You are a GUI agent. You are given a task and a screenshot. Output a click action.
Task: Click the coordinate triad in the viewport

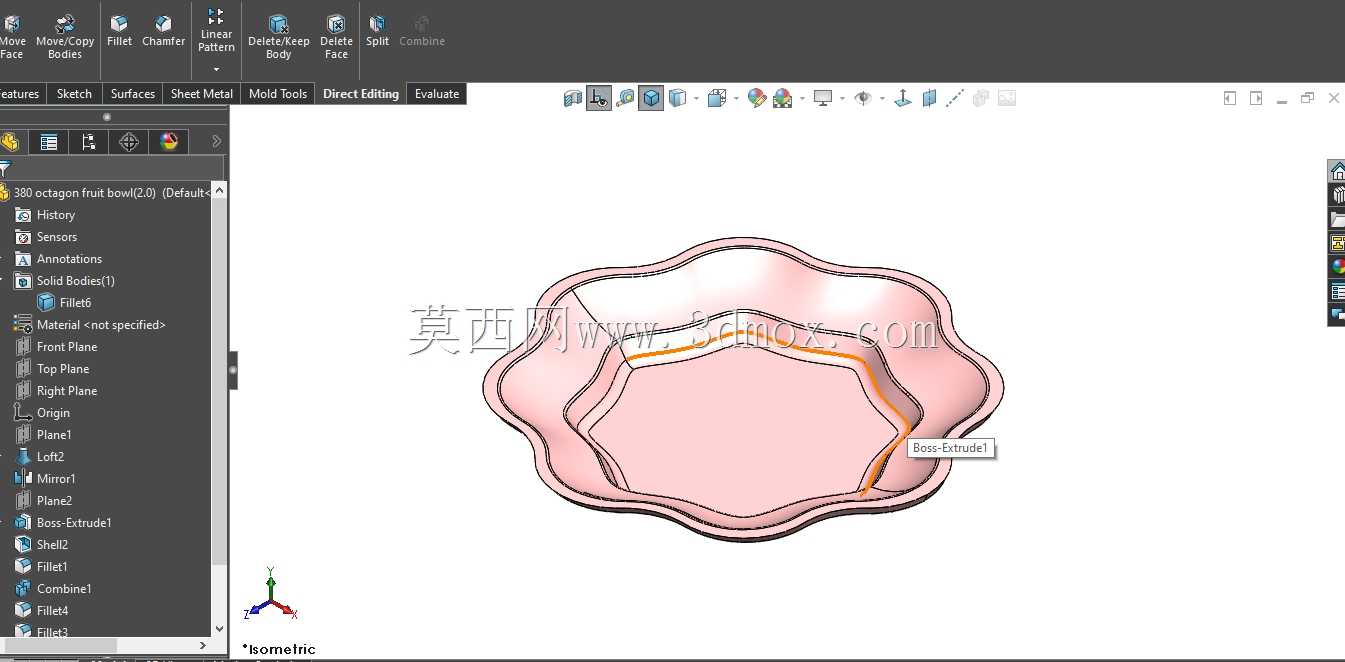pos(271,594)
